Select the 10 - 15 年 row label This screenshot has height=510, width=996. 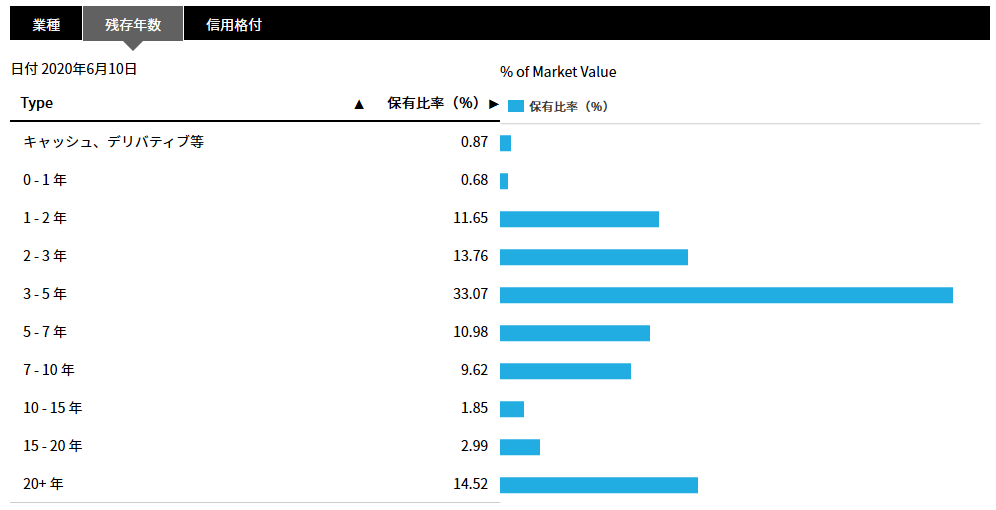tap(53, 408)
